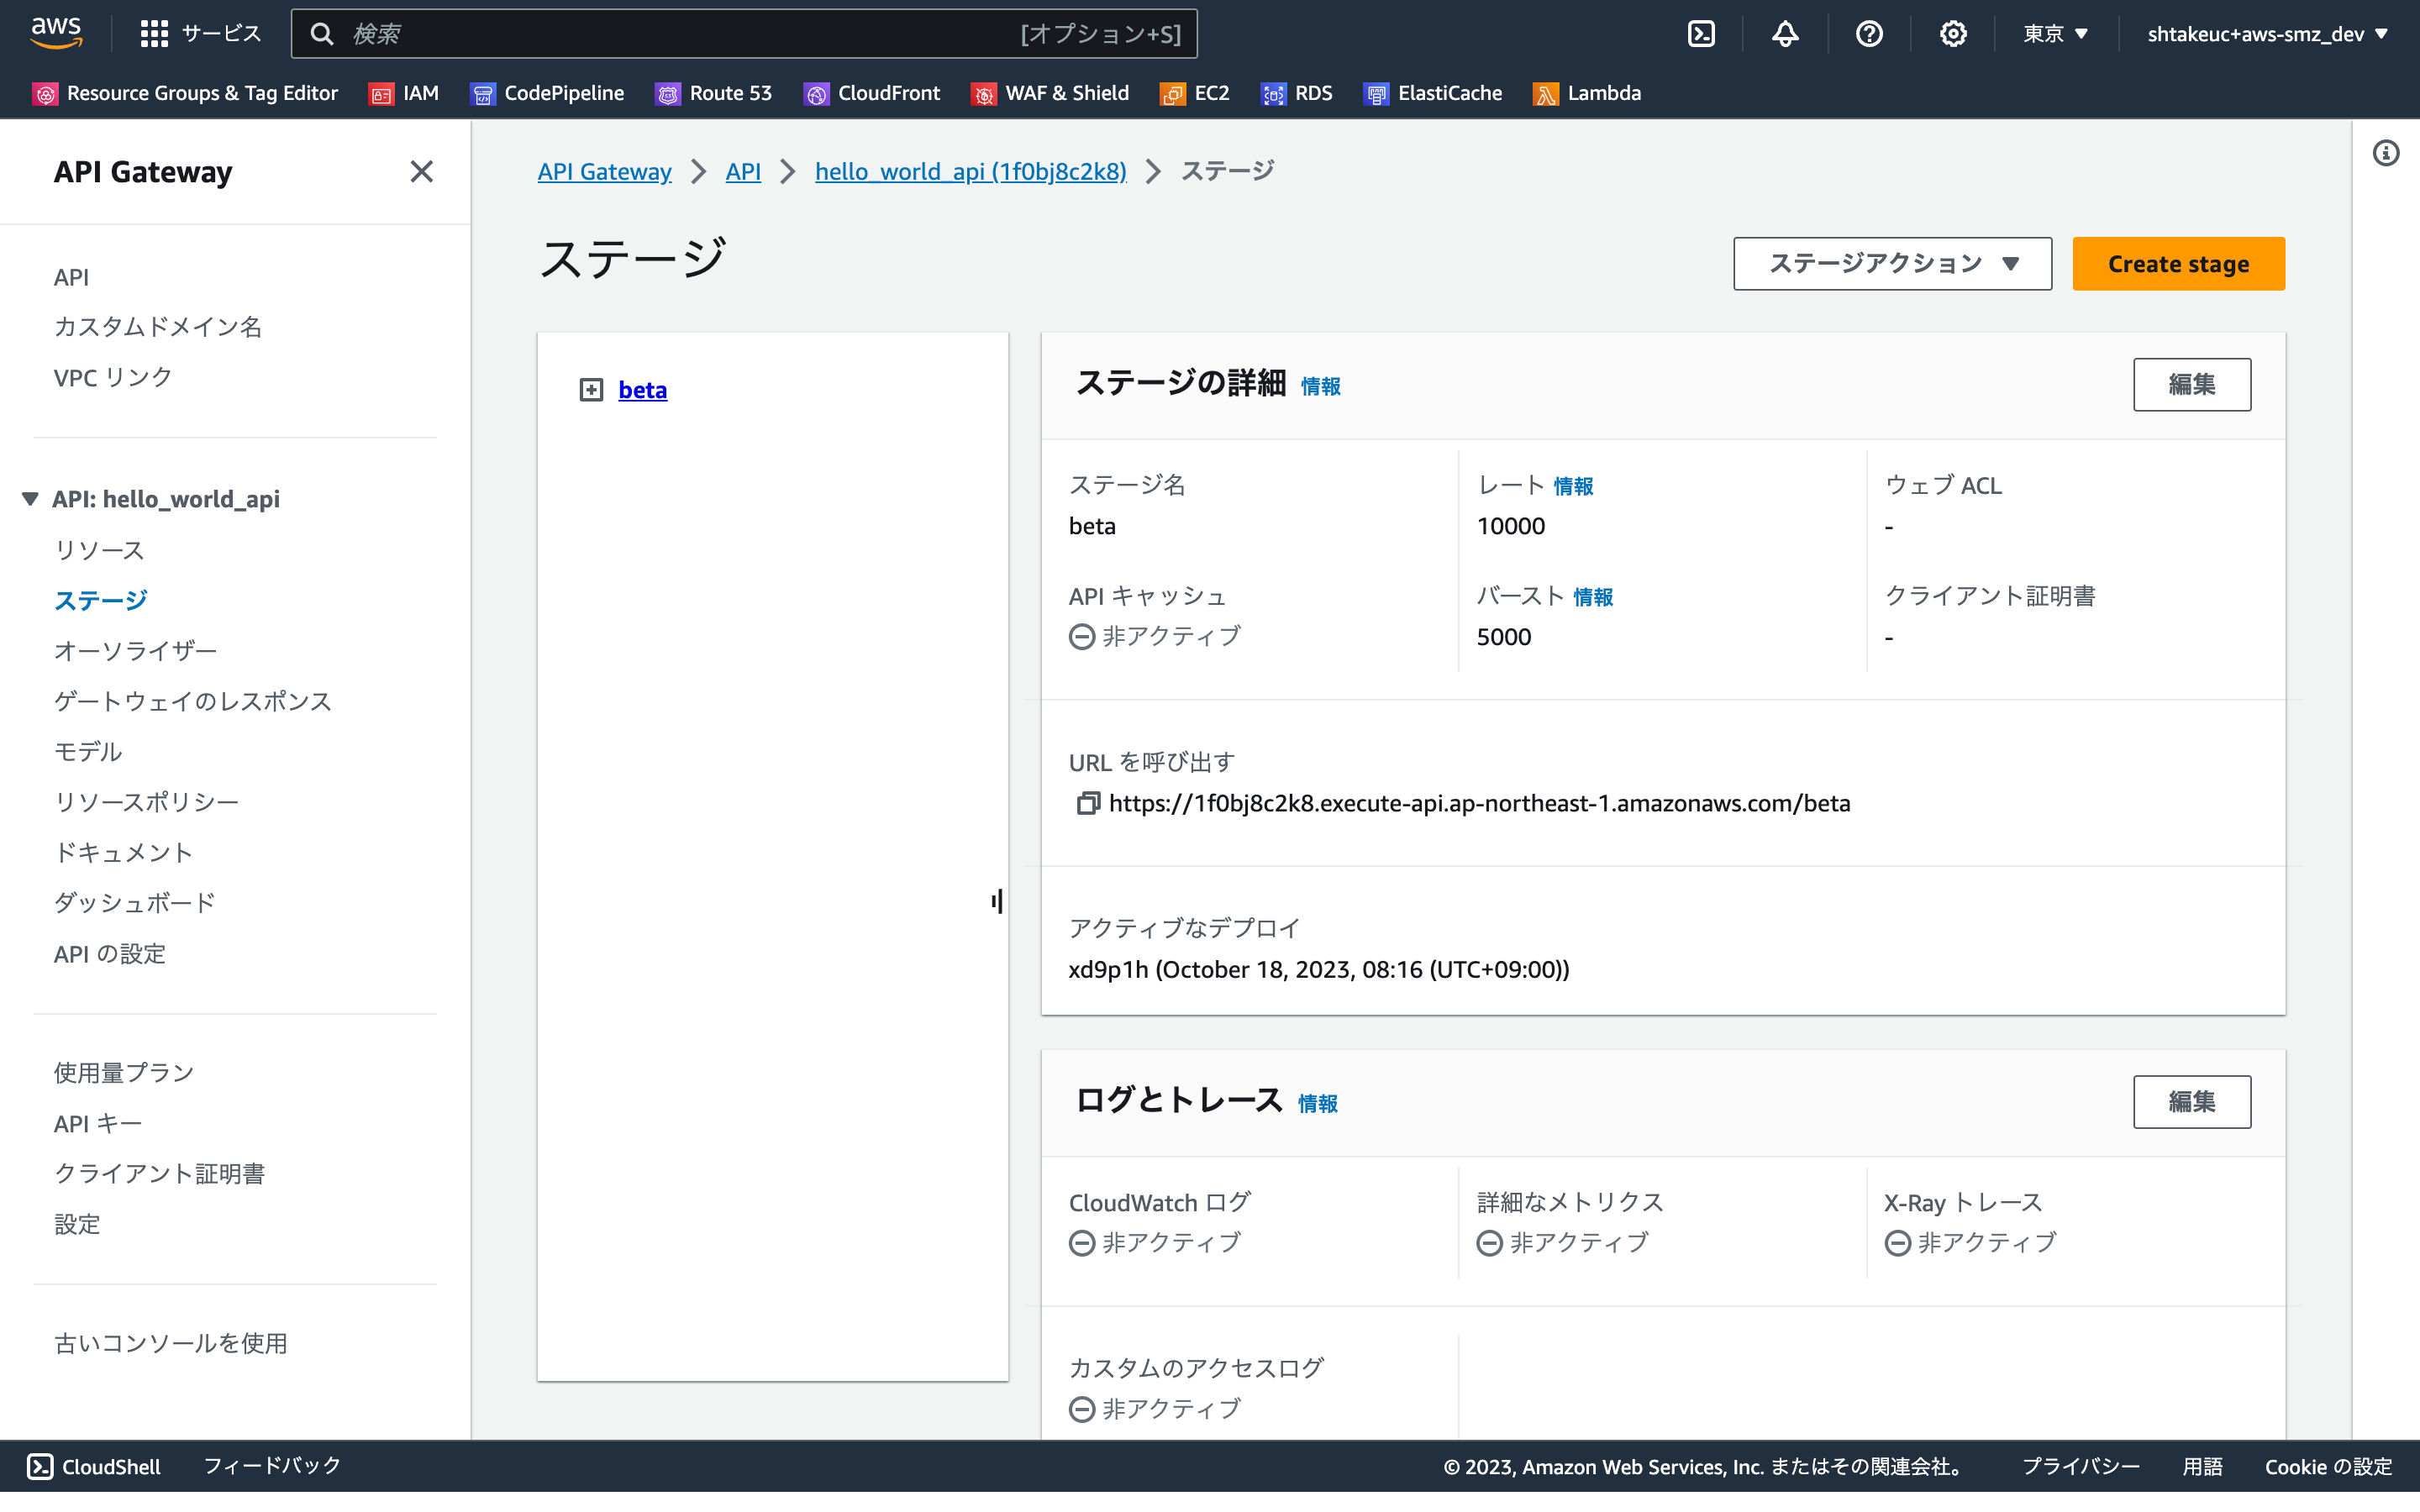Open 使用量プラン in the sidebar
Image resolution: width=2420 pixels, height=1512 pixels.
[x=124, y=1072]
